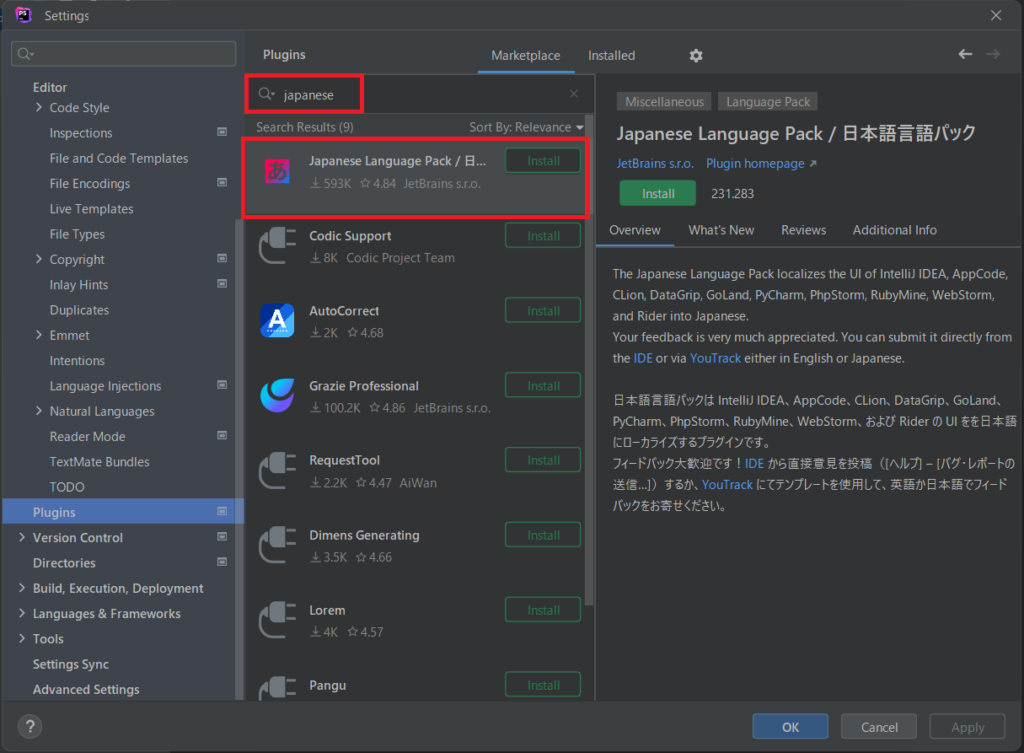This screenshot has width=1024, height=753.
Task: Open the plugin options gear icon
Action: (695, 56)
